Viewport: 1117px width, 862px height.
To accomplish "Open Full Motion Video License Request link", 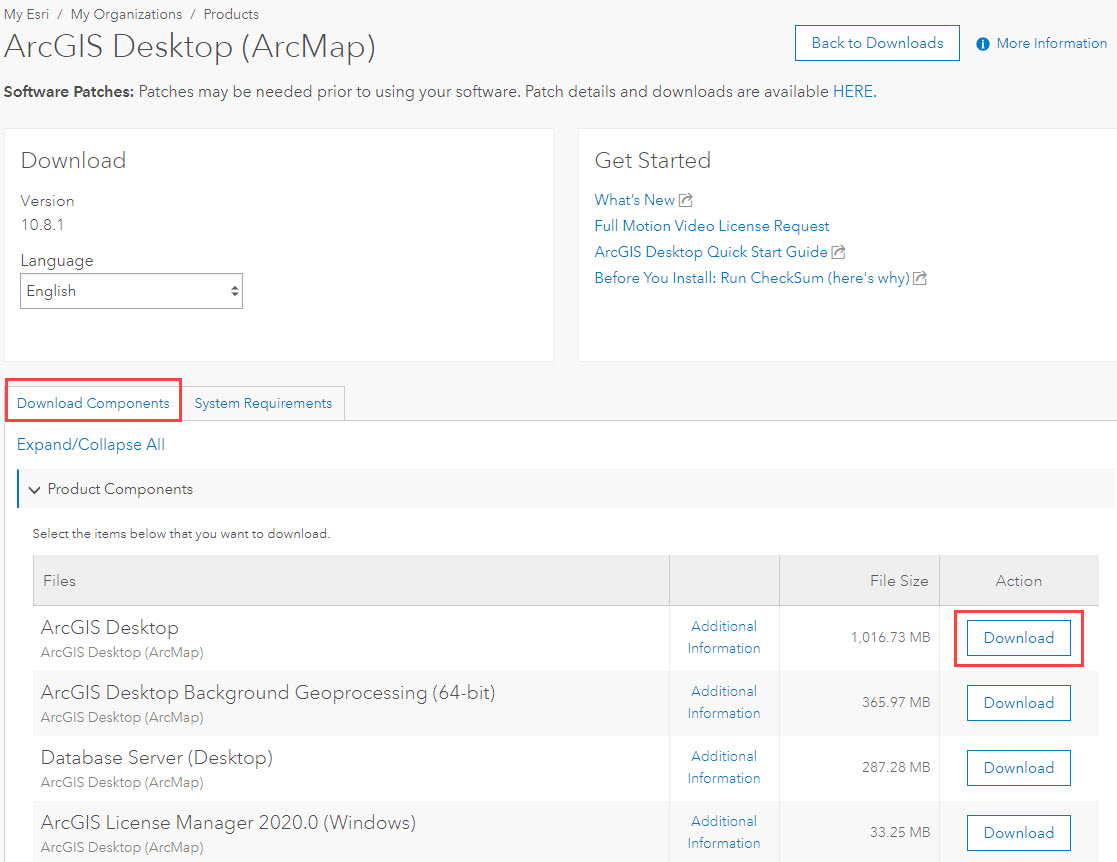I will (x=712, y=226).
